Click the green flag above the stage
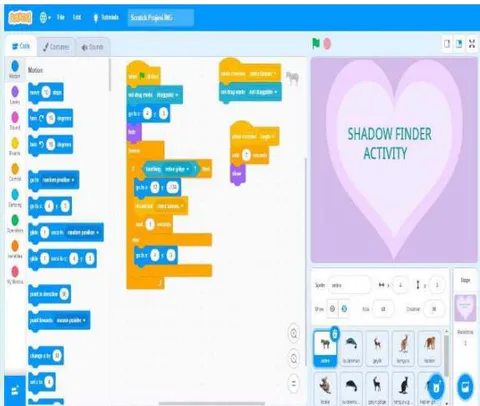The height and width of the screenshot is (406, 480). coord(316,44)
